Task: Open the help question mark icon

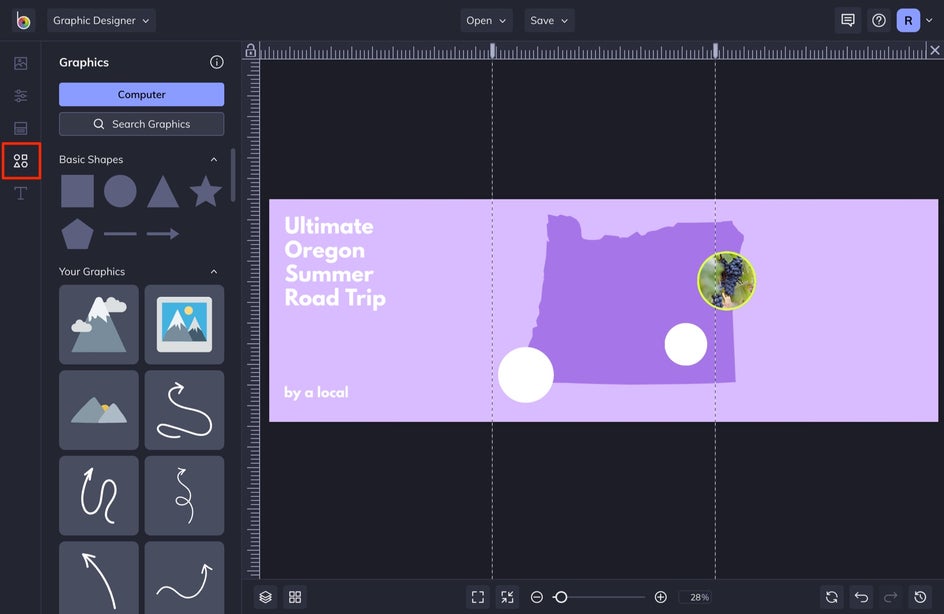Action: pyautogui.click(x=879, y=20)
